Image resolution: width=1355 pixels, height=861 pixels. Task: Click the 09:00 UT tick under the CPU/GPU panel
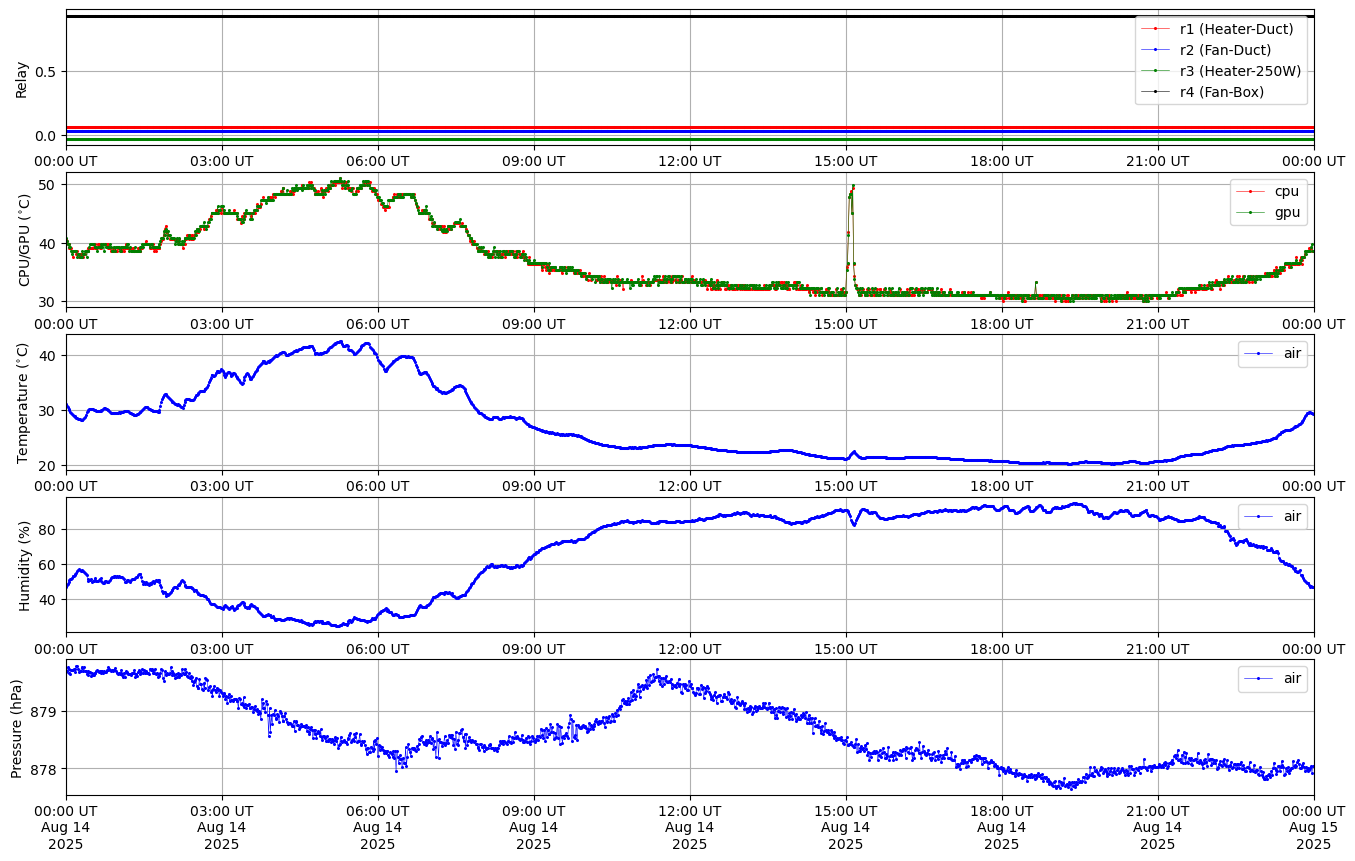[x=534, y=323]
